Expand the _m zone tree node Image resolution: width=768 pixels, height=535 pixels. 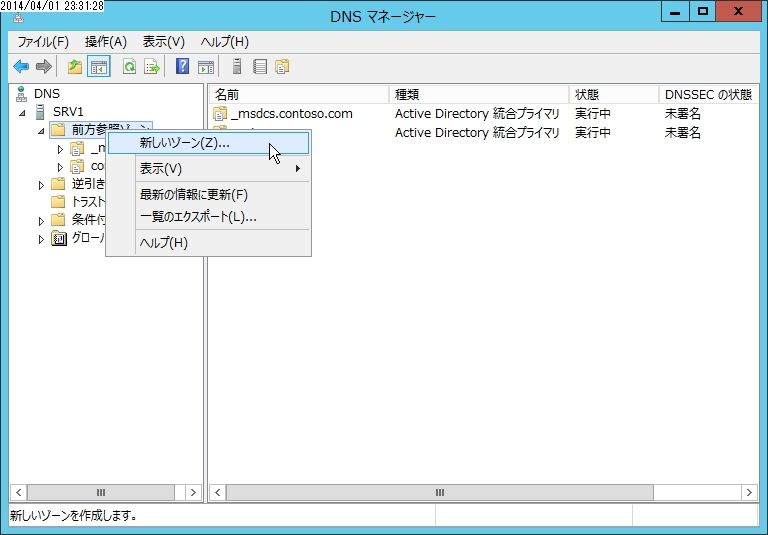coord(60,149)
